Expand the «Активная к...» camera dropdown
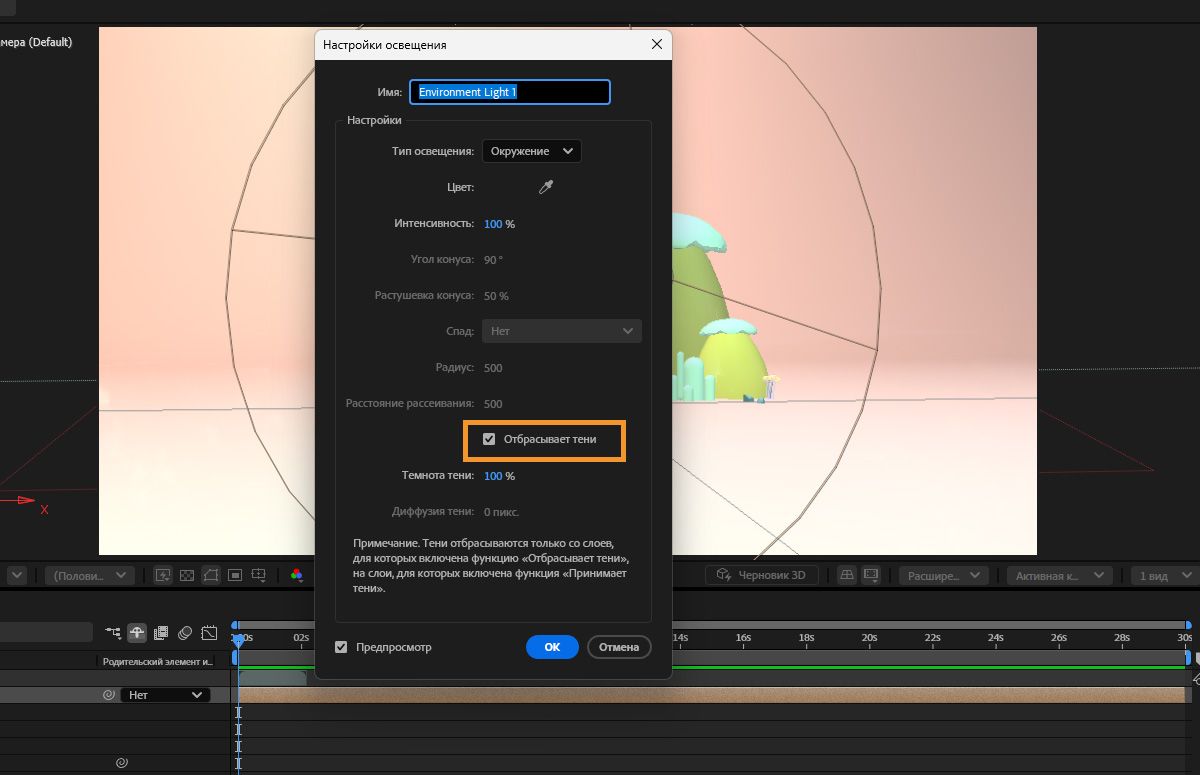 (1058, 576)
